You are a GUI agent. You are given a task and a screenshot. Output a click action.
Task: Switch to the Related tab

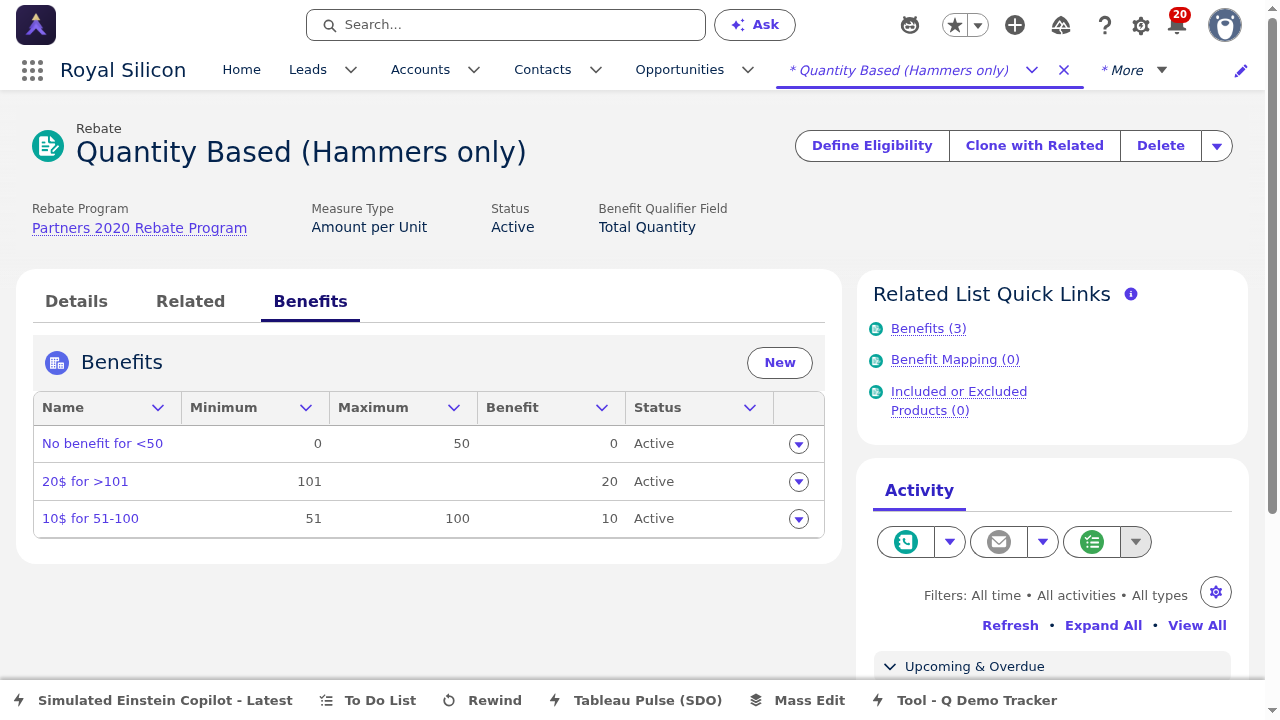click(x=190, y=302)
